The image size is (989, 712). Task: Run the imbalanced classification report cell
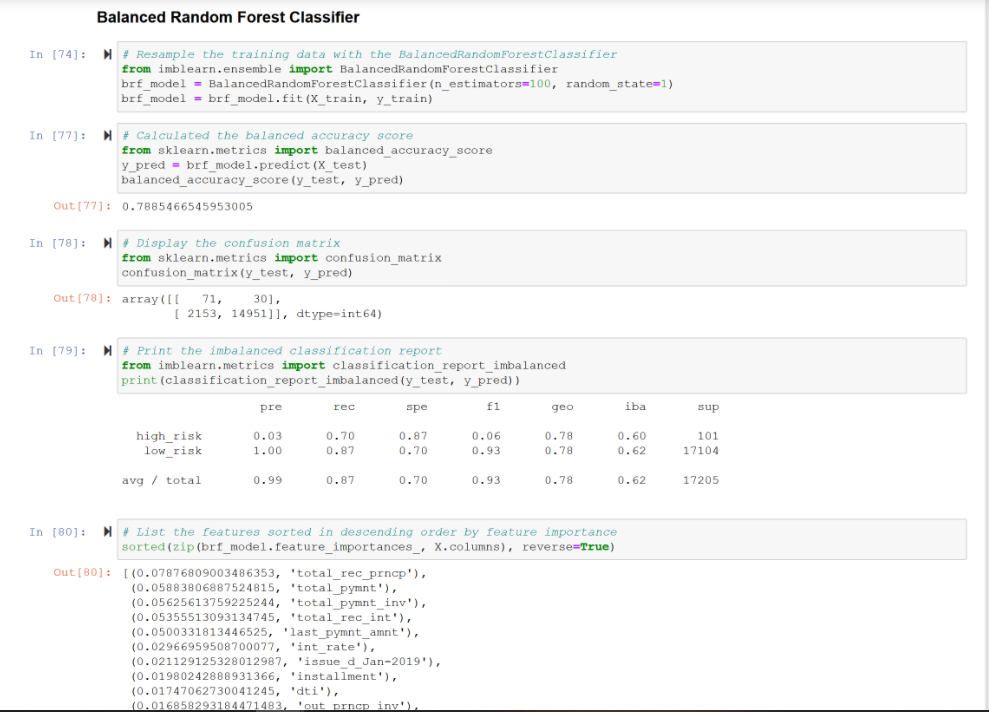click(107, 351)
